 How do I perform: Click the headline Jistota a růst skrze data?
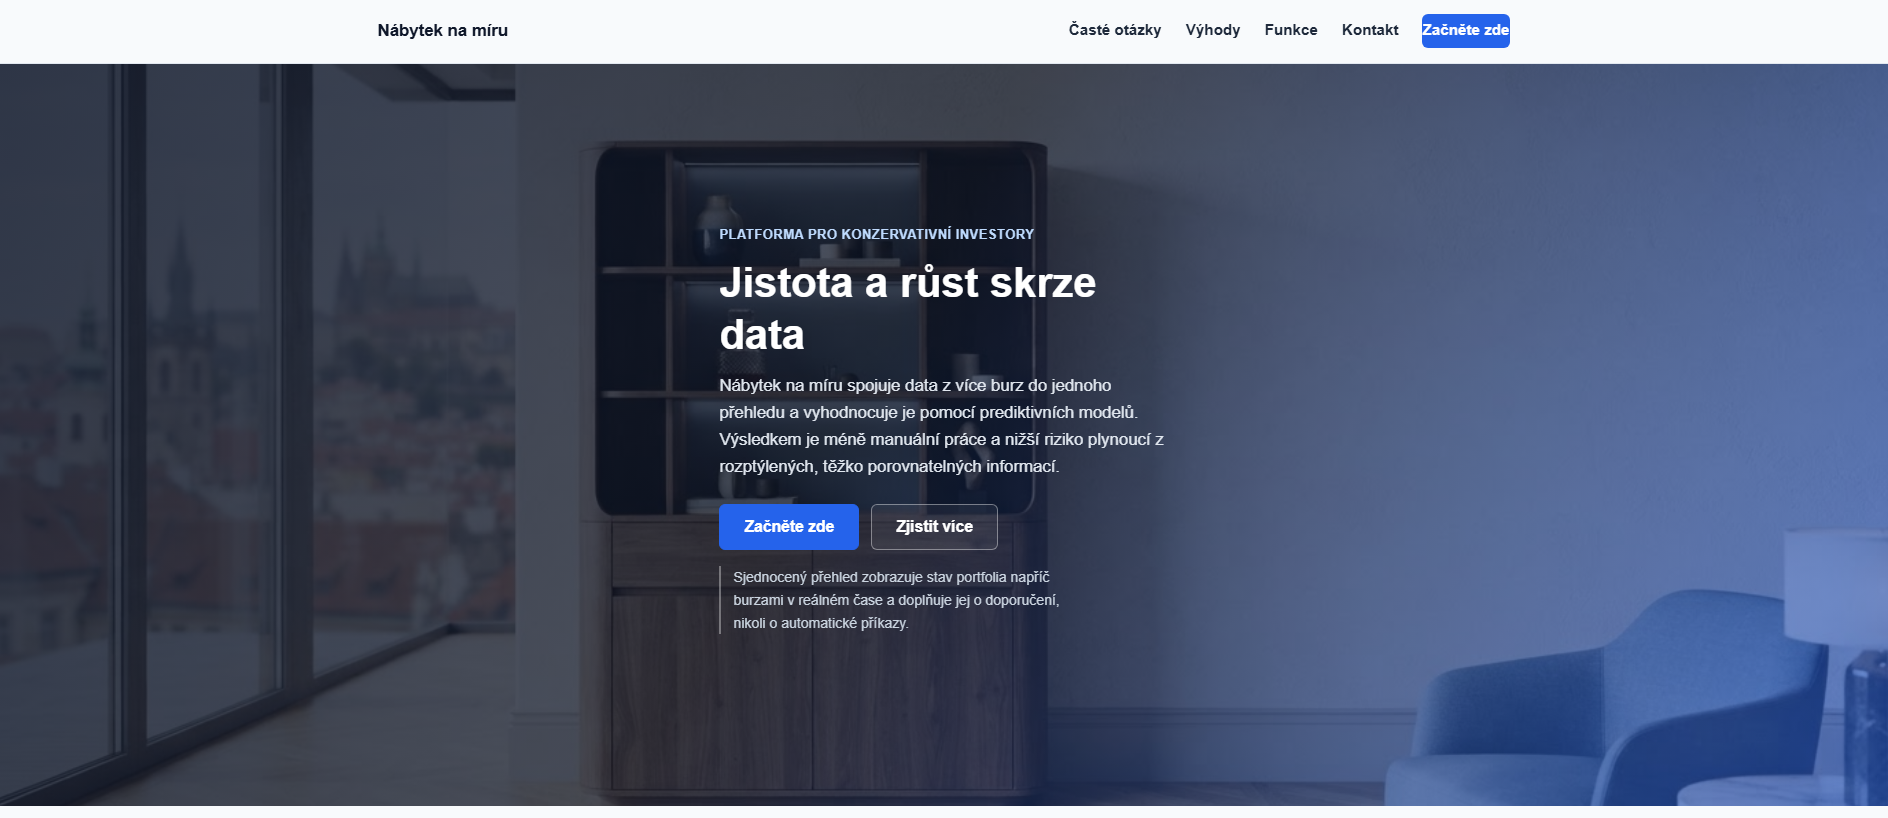[x=907, y=308]
